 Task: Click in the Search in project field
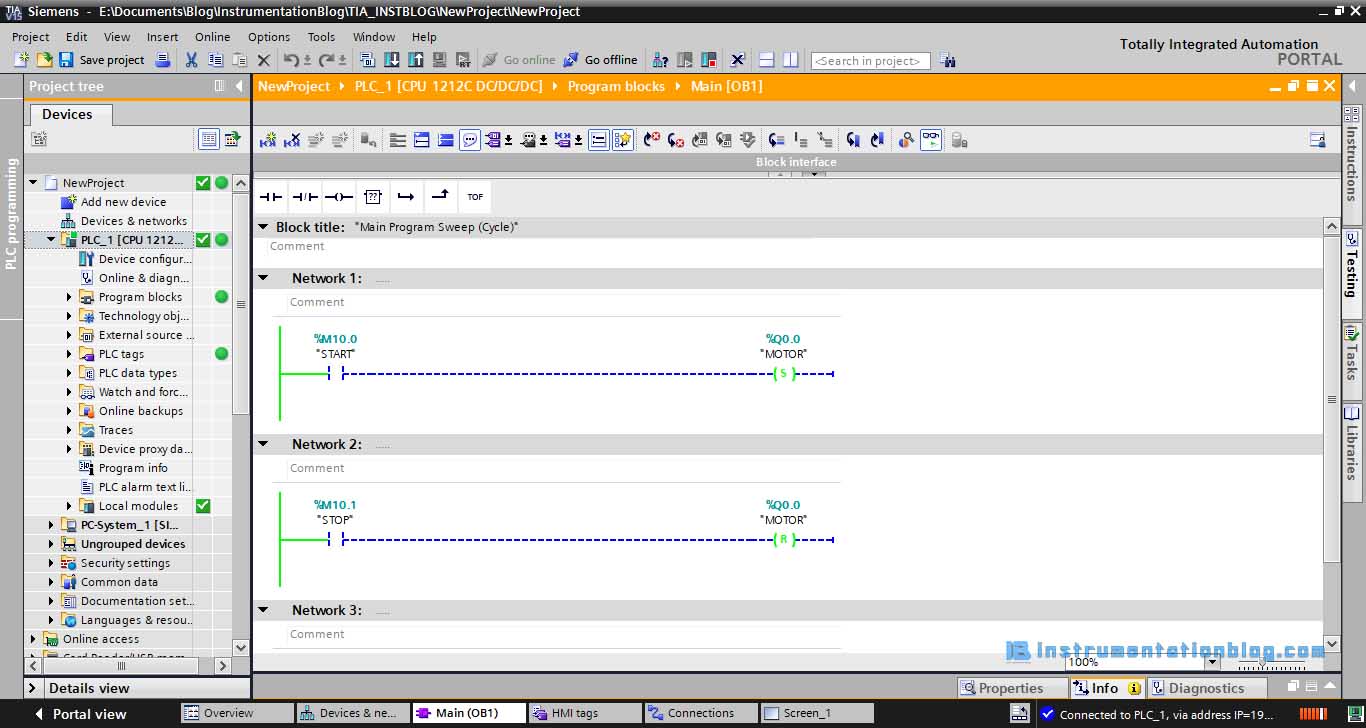(x=870, y=61)
